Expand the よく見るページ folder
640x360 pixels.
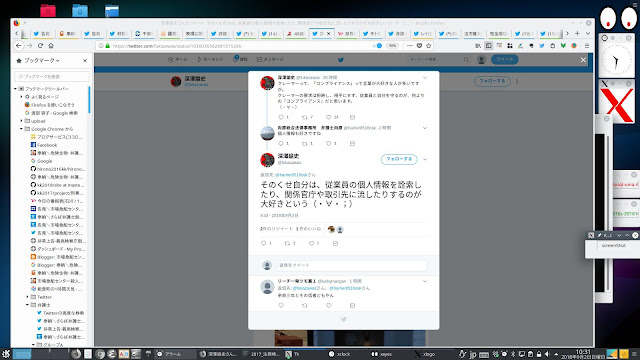coord(22,97)
